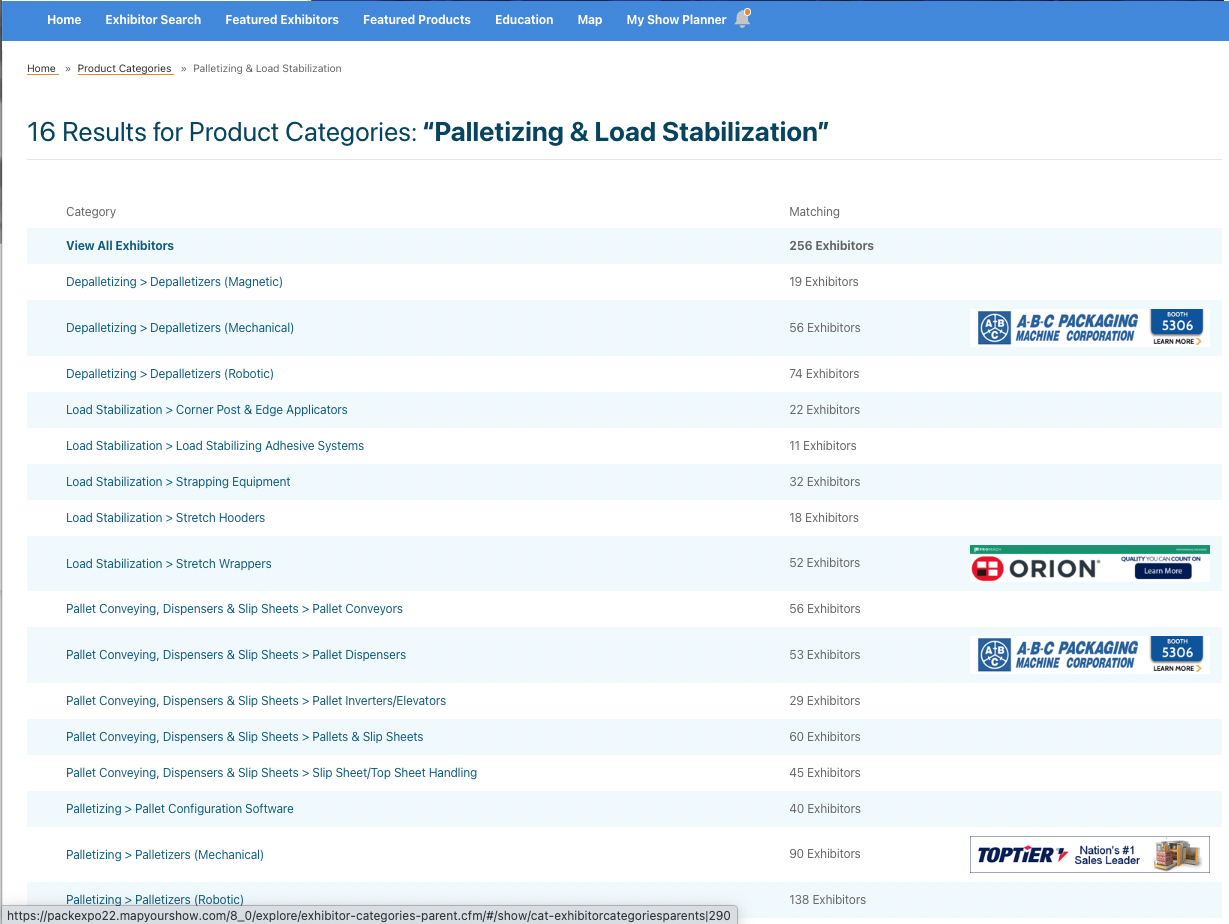
Task: Open Depalletizers (Robotic) category
Action: [x=170, y=373]
